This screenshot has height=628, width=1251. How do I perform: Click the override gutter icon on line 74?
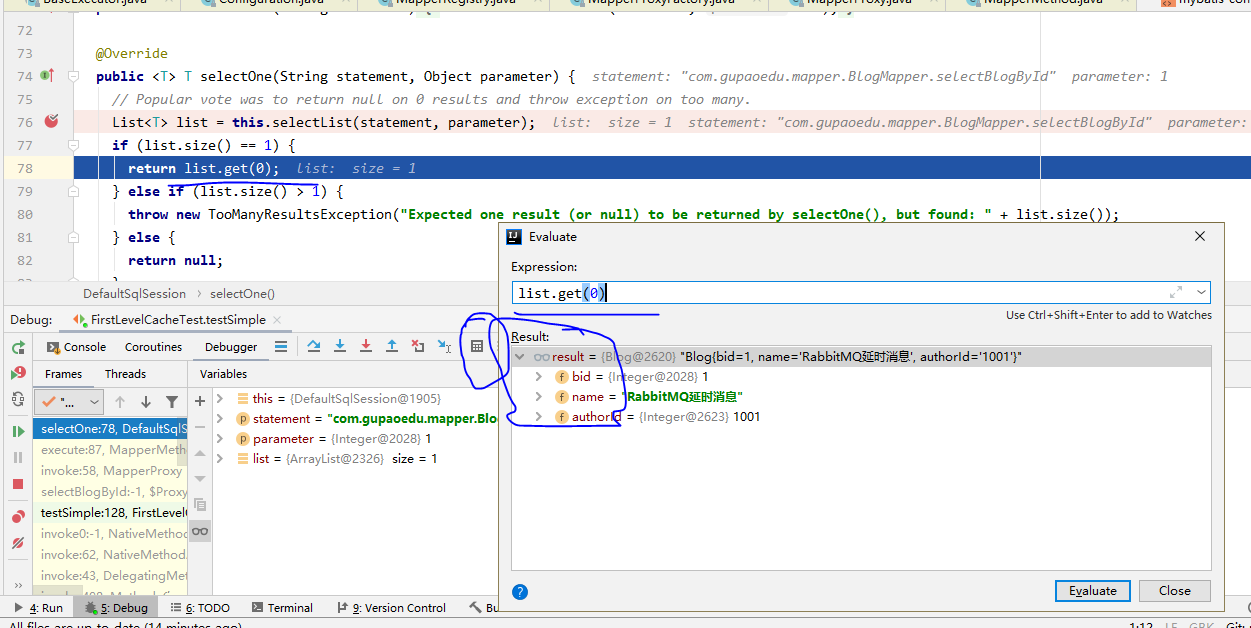point(47,76)
